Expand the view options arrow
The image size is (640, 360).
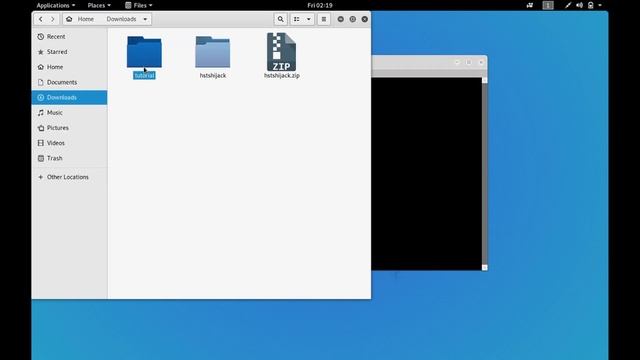coord(309,19)
